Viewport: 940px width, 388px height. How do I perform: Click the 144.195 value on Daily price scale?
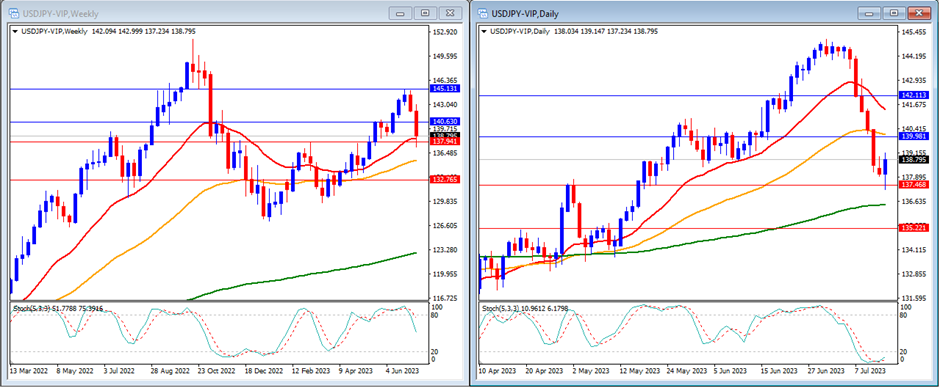(x=913, y=56)
